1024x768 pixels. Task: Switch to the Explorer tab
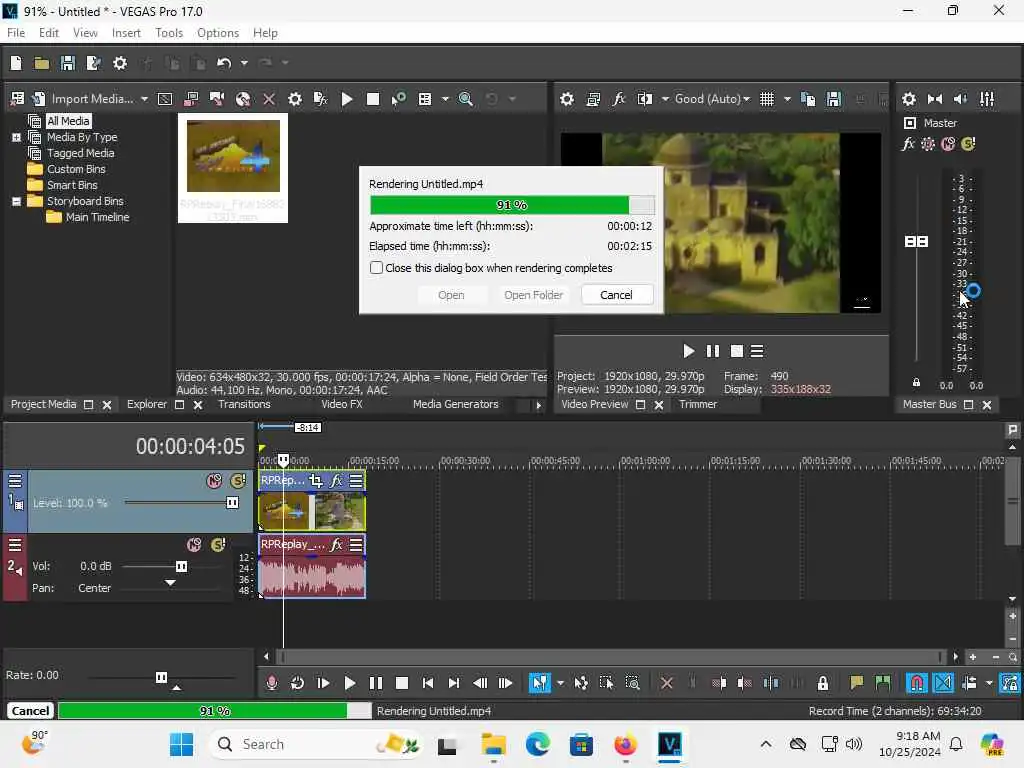click(x=146, y=404)
